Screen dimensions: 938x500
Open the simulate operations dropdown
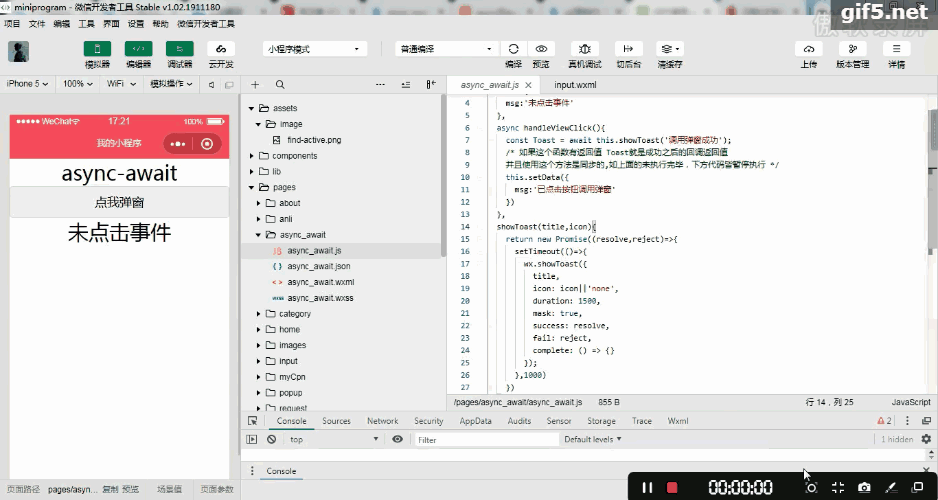(x=171, y=84)
